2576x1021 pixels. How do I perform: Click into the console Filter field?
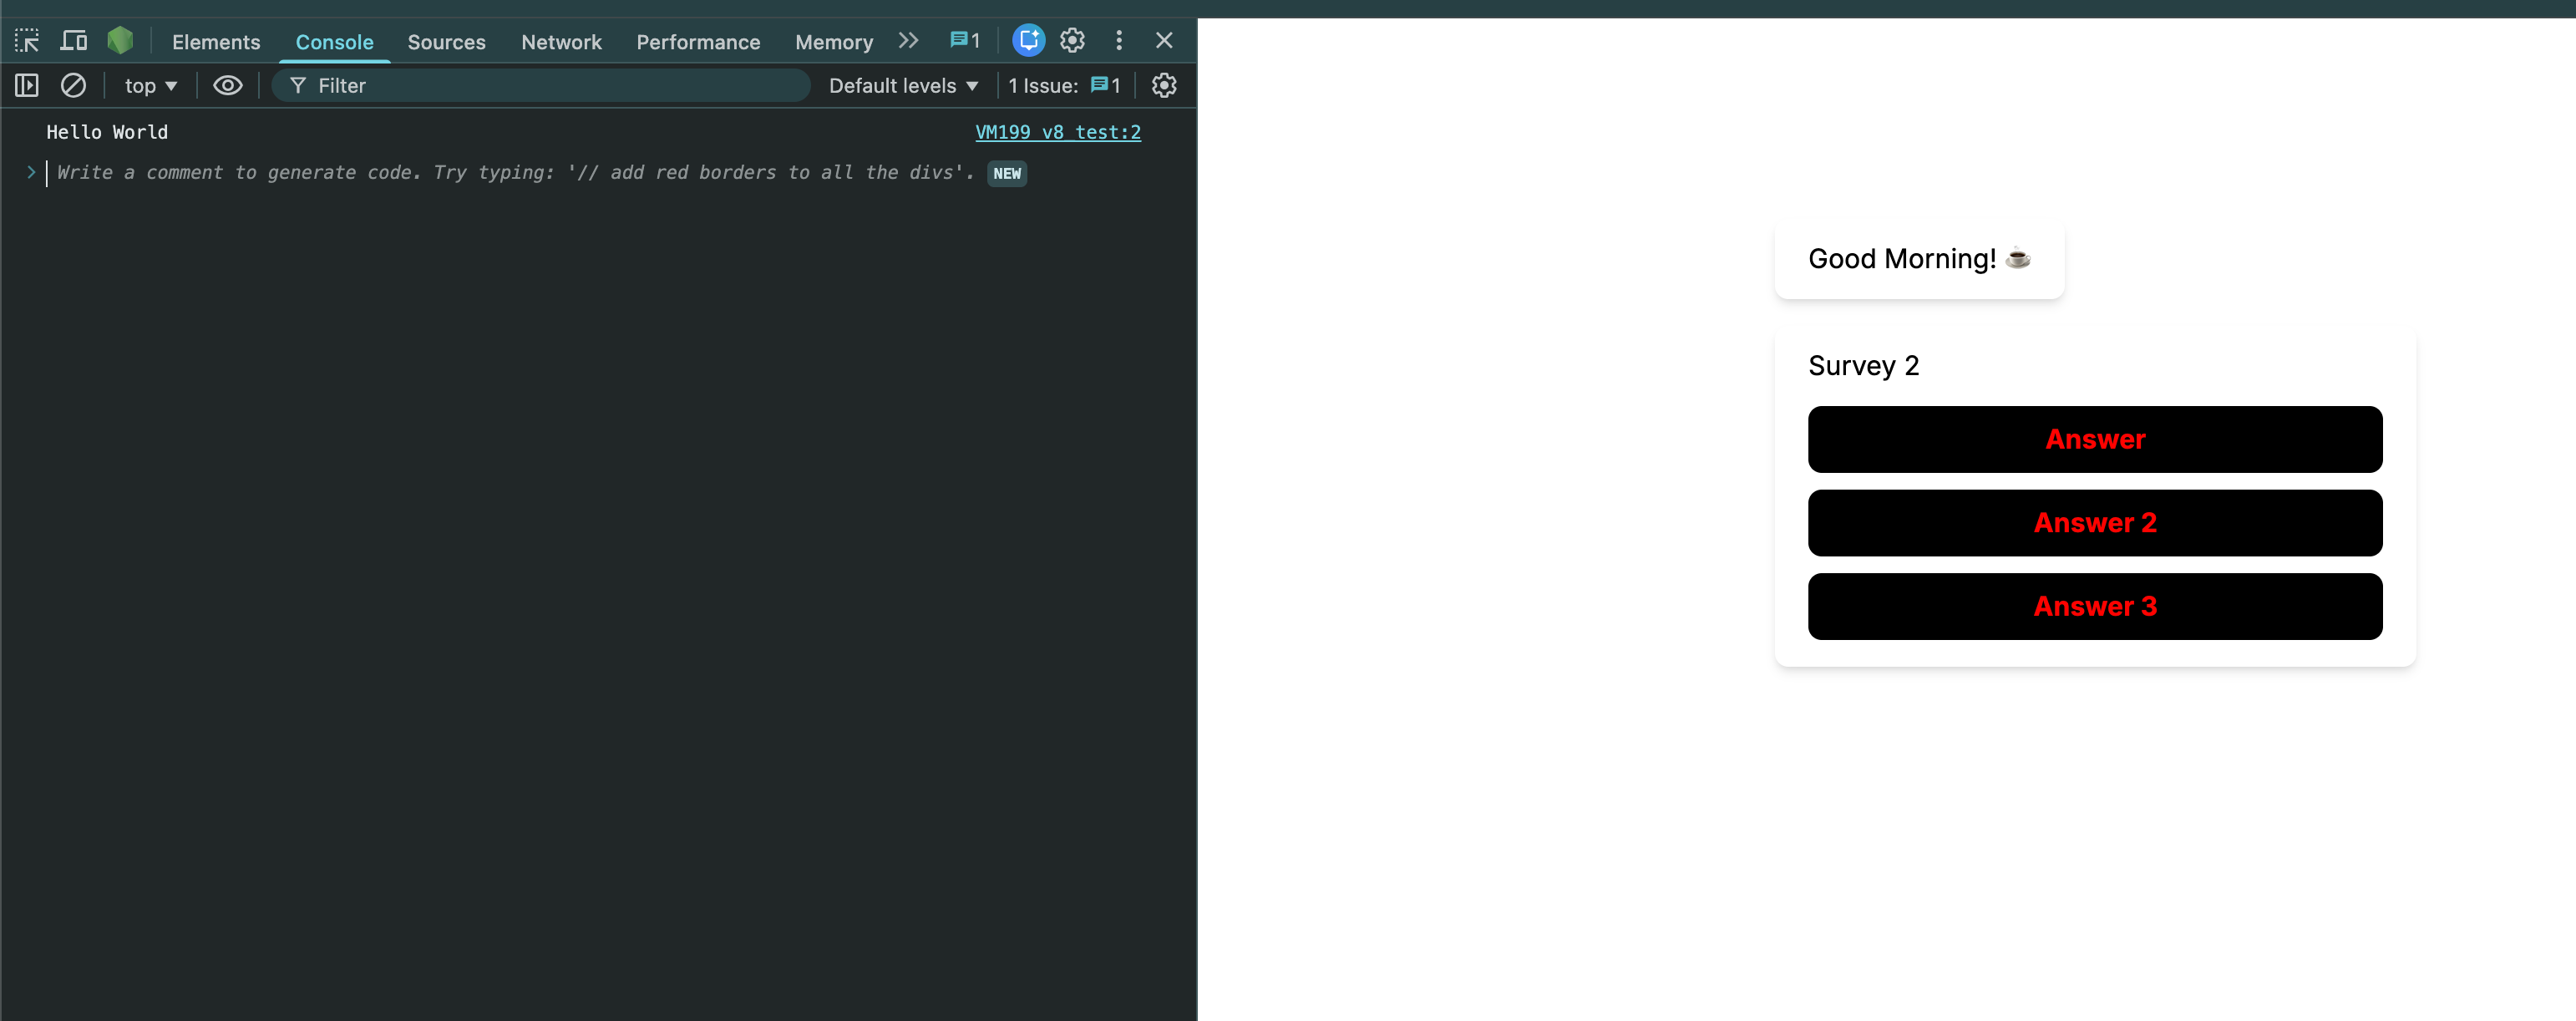click(x=550, y=86)
